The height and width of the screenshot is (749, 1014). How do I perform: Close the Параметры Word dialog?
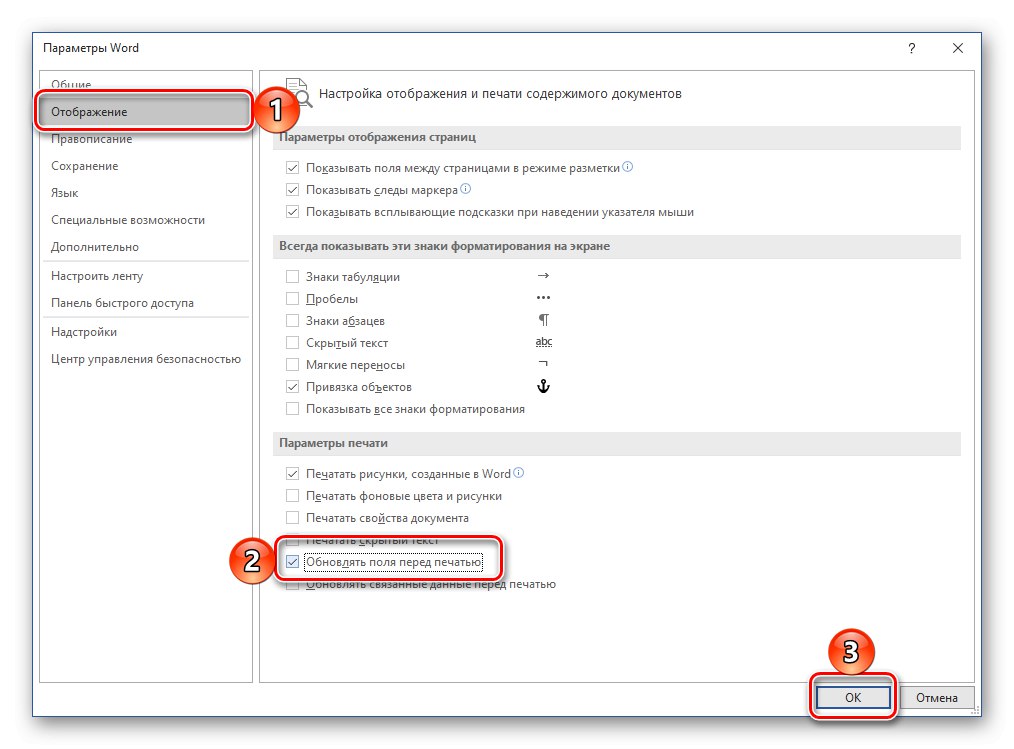coord(958,49)
